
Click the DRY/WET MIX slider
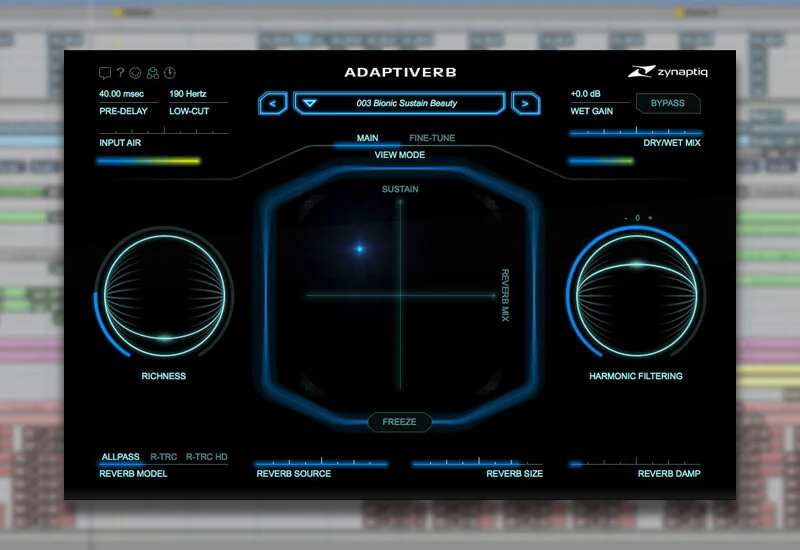tap(636, 133)
